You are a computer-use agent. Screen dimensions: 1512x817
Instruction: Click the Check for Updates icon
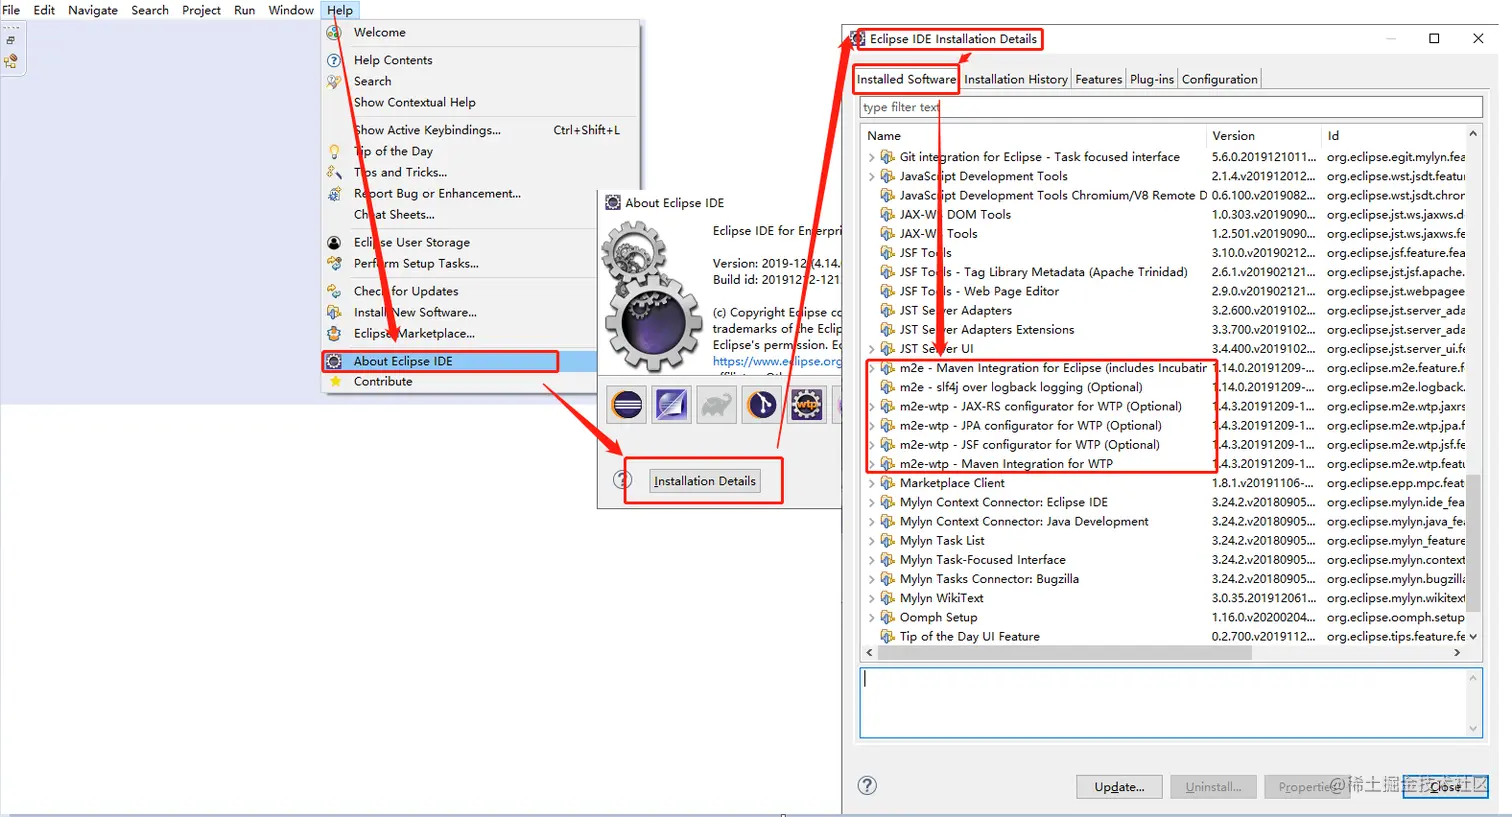coord(334,291)
